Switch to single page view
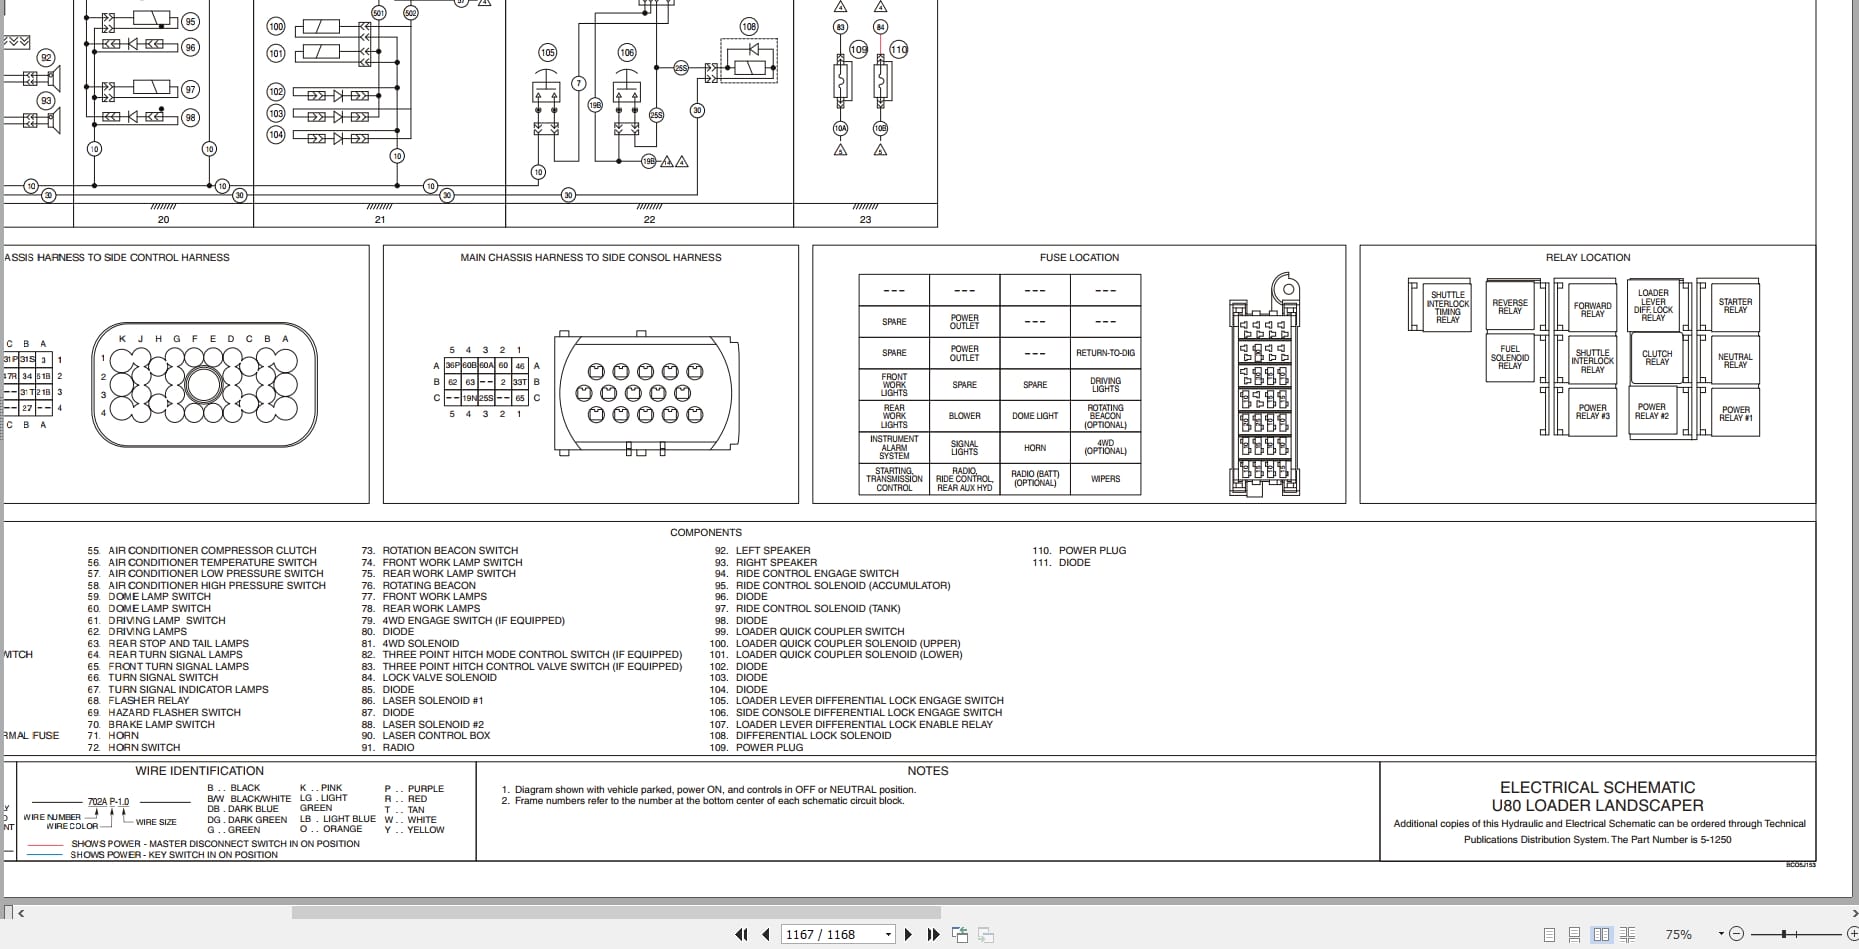Image resolution: width=1859 pixels, height=949 pixels. coord(1549,934)
